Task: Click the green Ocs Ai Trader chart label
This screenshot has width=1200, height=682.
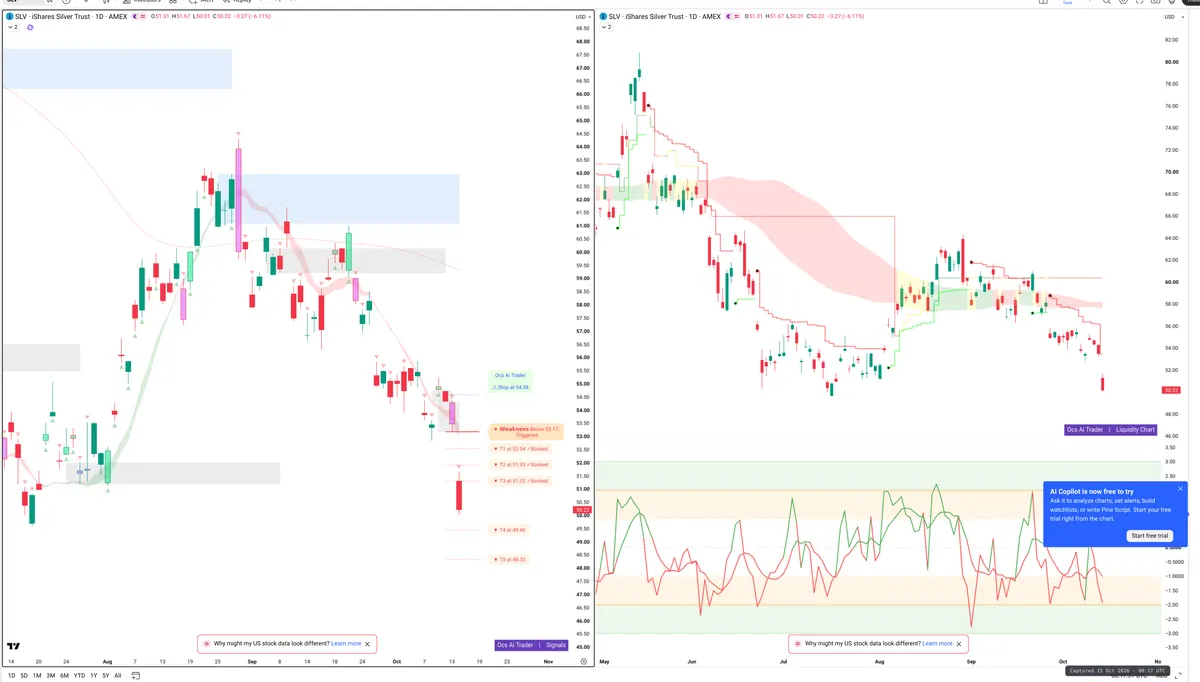Action: coord(510,375)
